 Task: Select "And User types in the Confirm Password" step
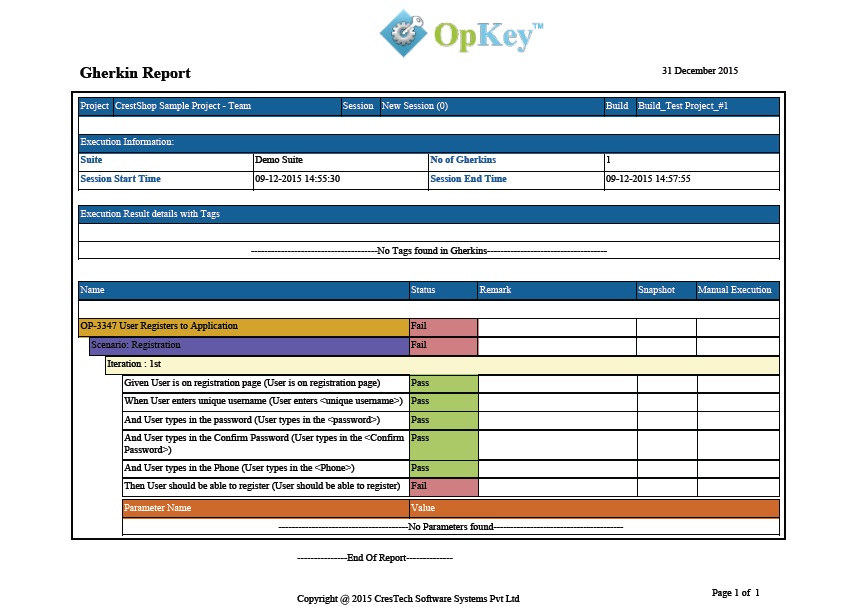point(266,444)
